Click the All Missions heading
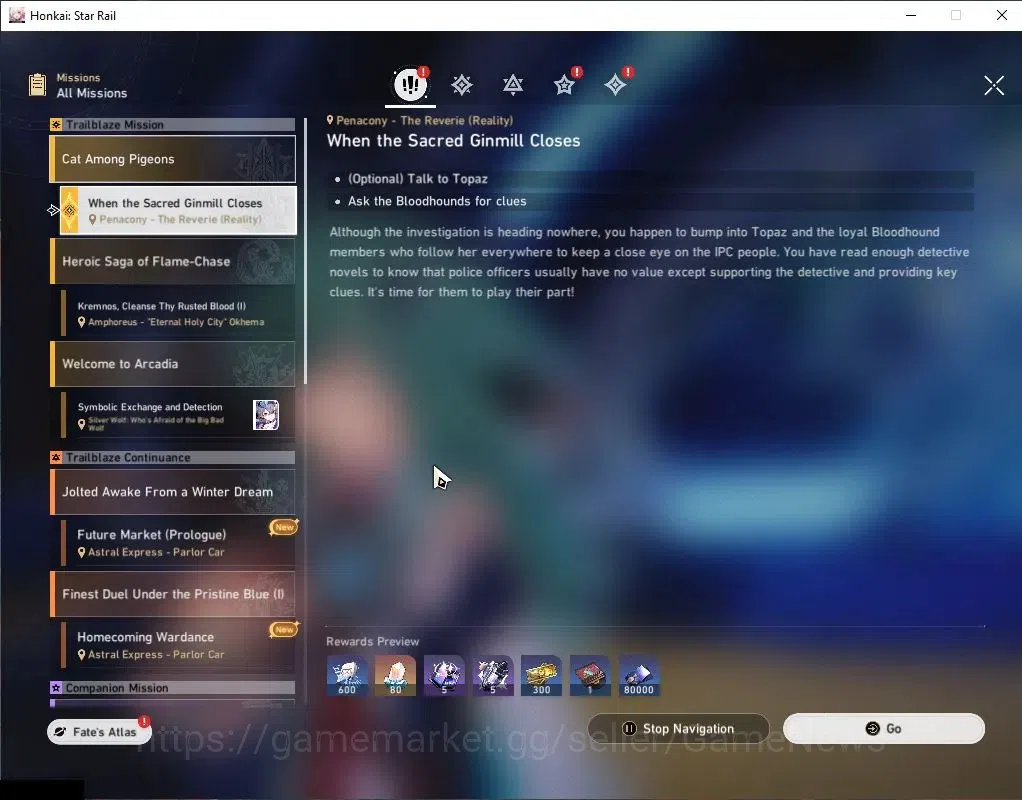 coord(92,93)
